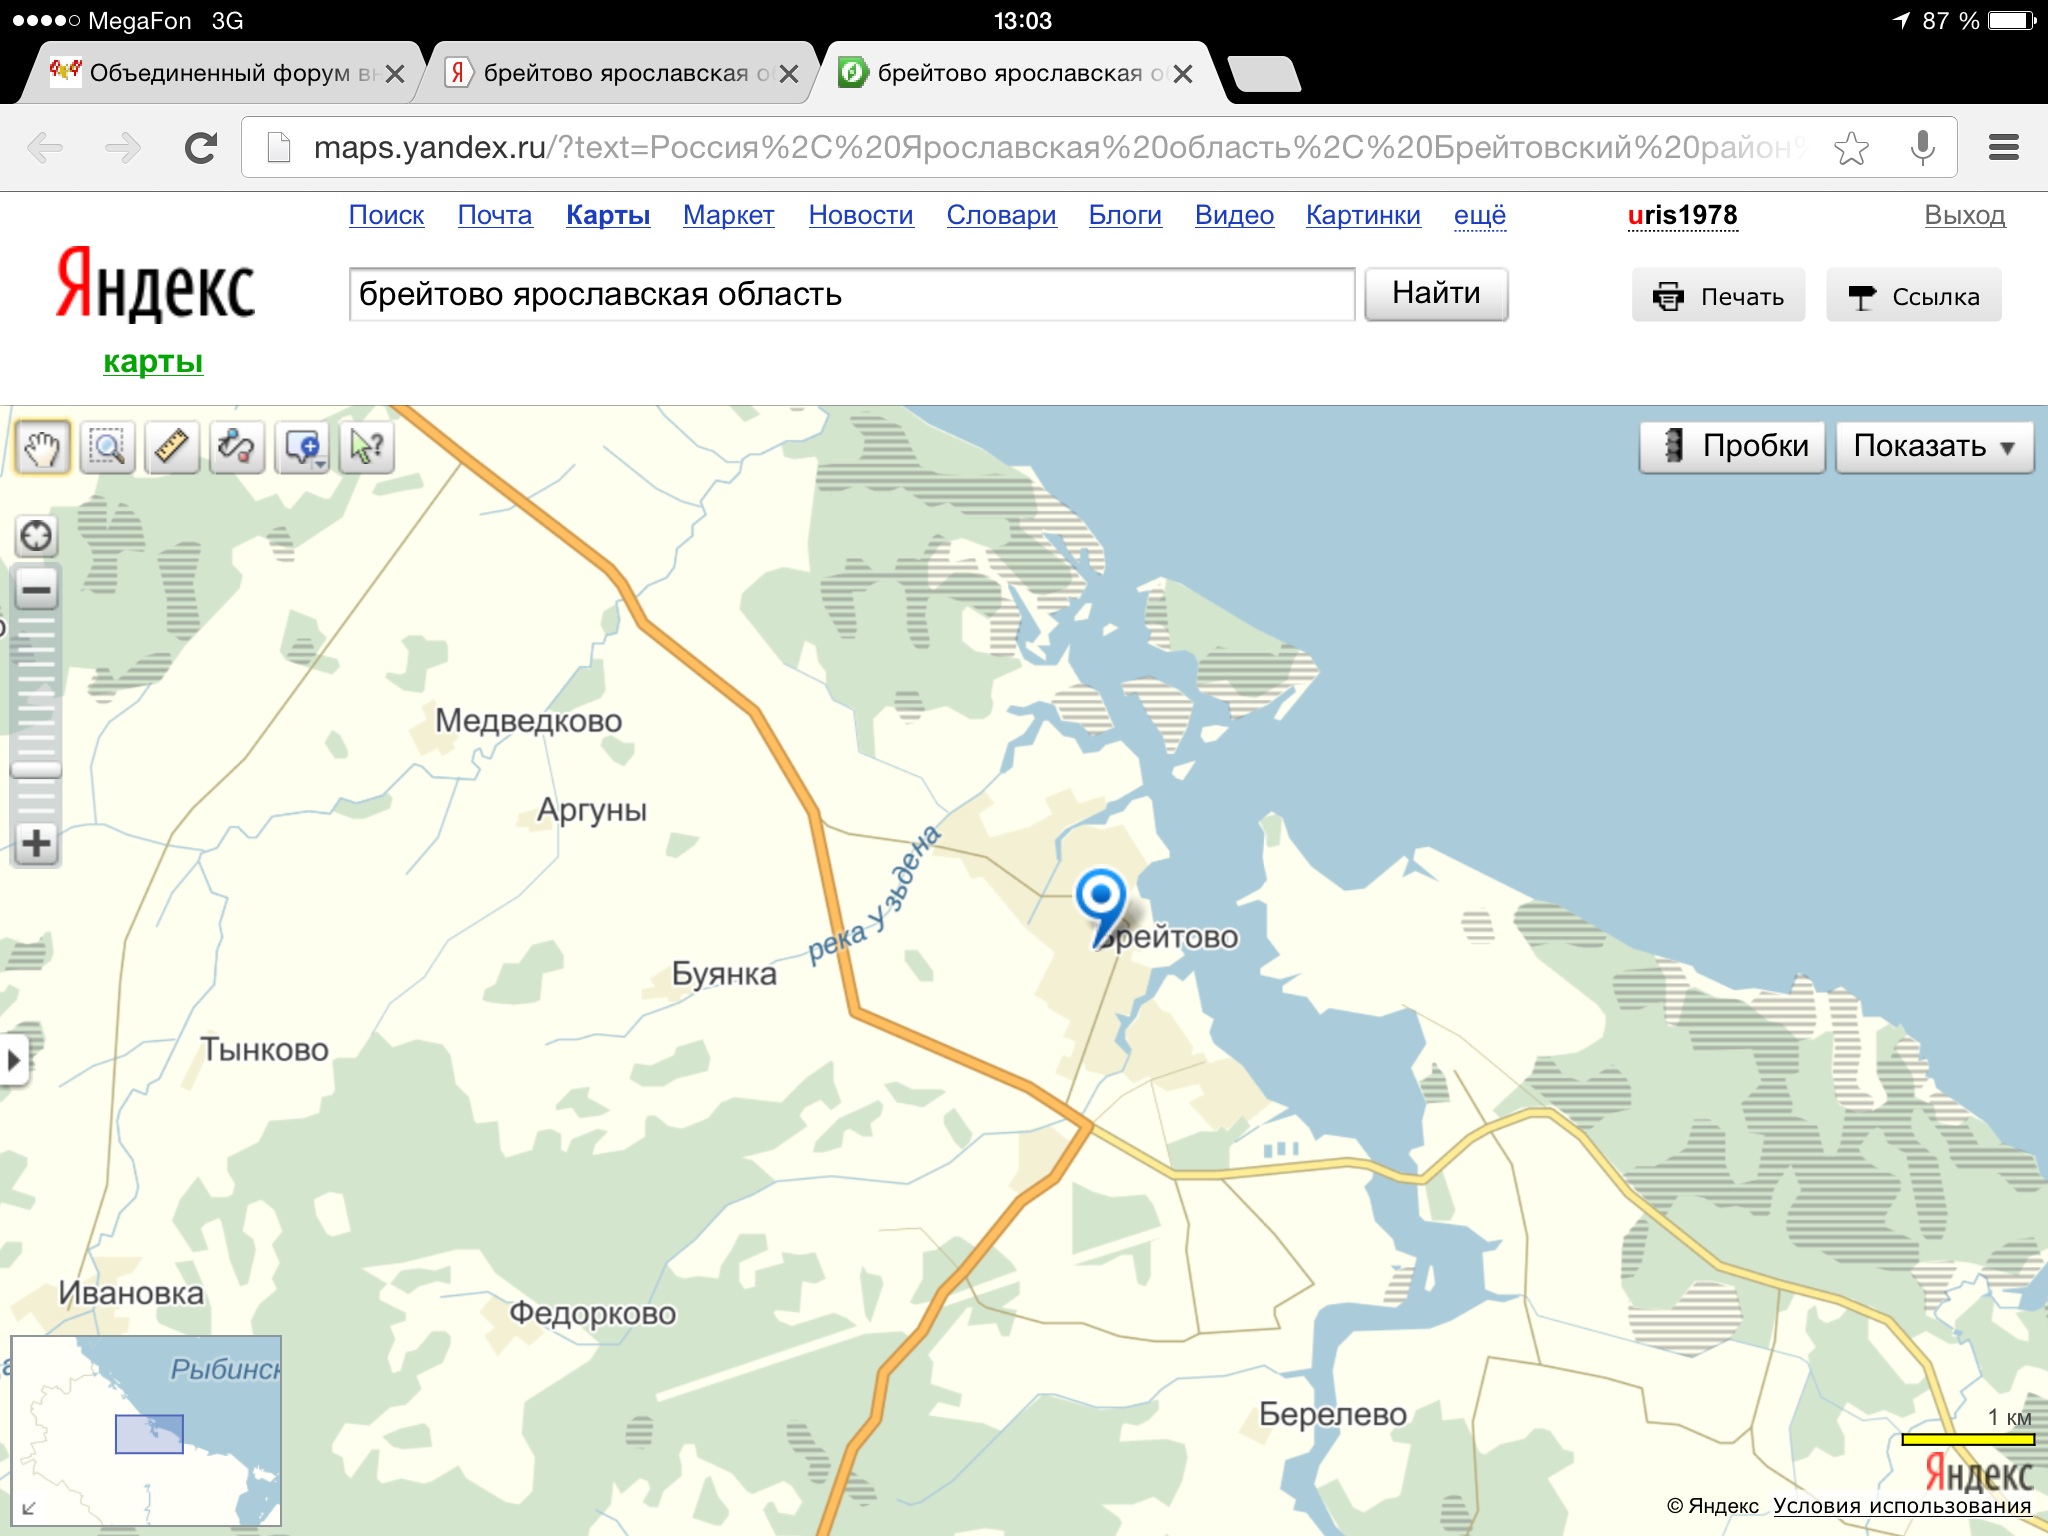Click the Ссылка link button
The width and height of the screenshot is (2048, 1536).
pyautogui.click(x=1913, y=296)
